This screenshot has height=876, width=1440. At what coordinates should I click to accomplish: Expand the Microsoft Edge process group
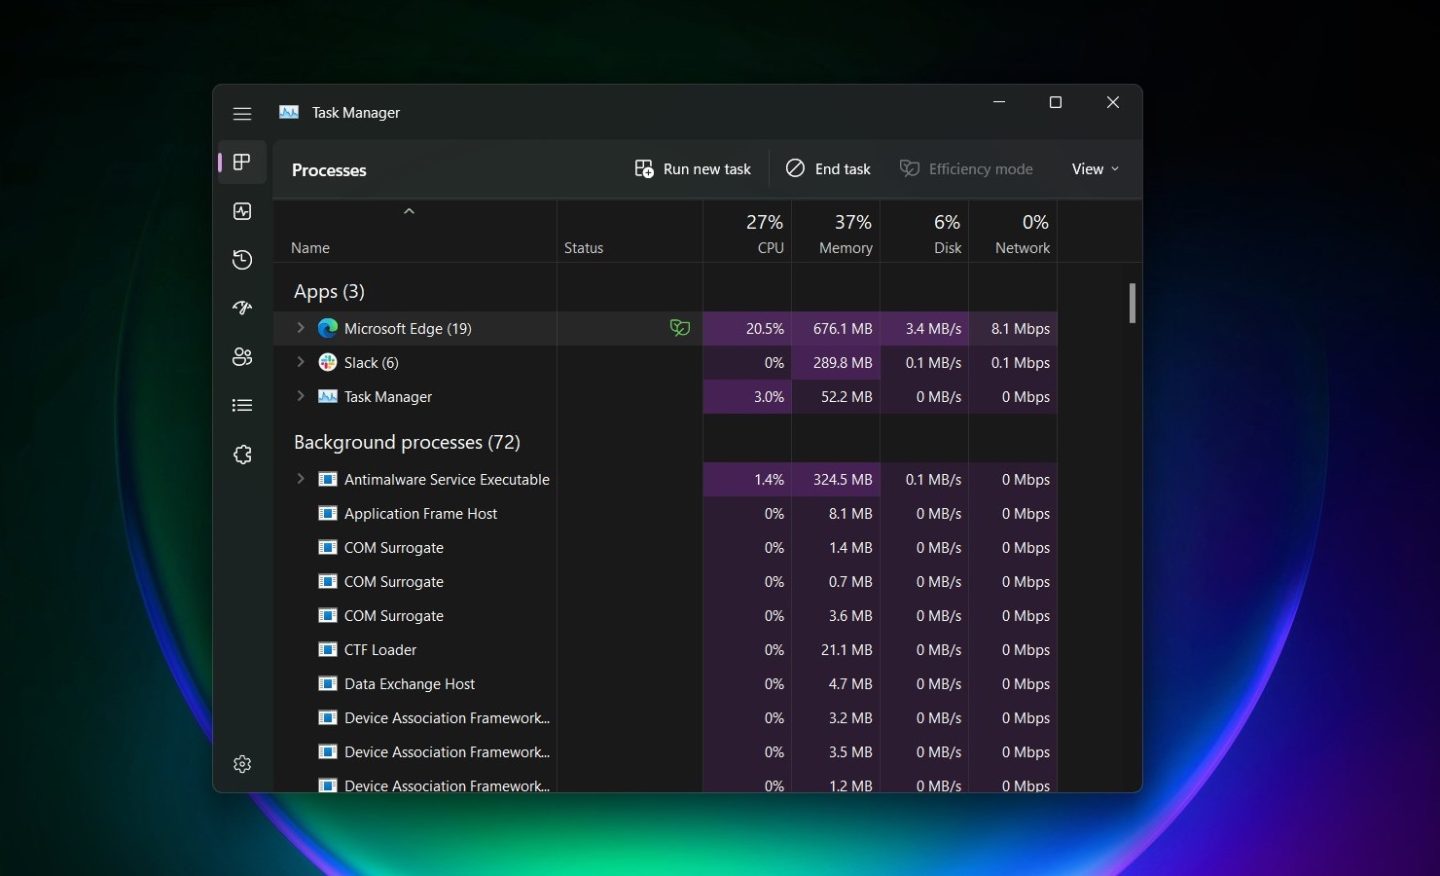tap(300, 328)
